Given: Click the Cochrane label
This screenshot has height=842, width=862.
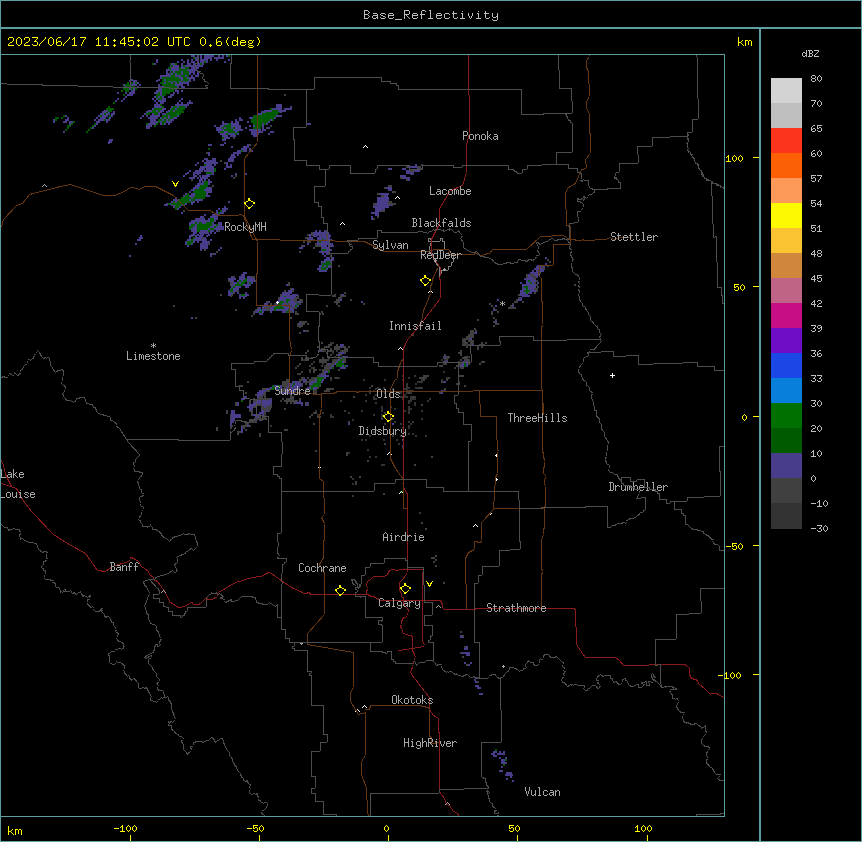Looking at the screenshot, I should [322, 568].
